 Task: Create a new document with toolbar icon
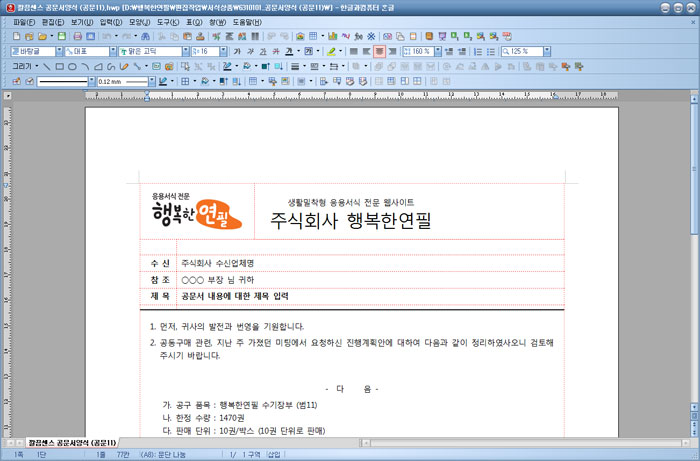point(17,36)
